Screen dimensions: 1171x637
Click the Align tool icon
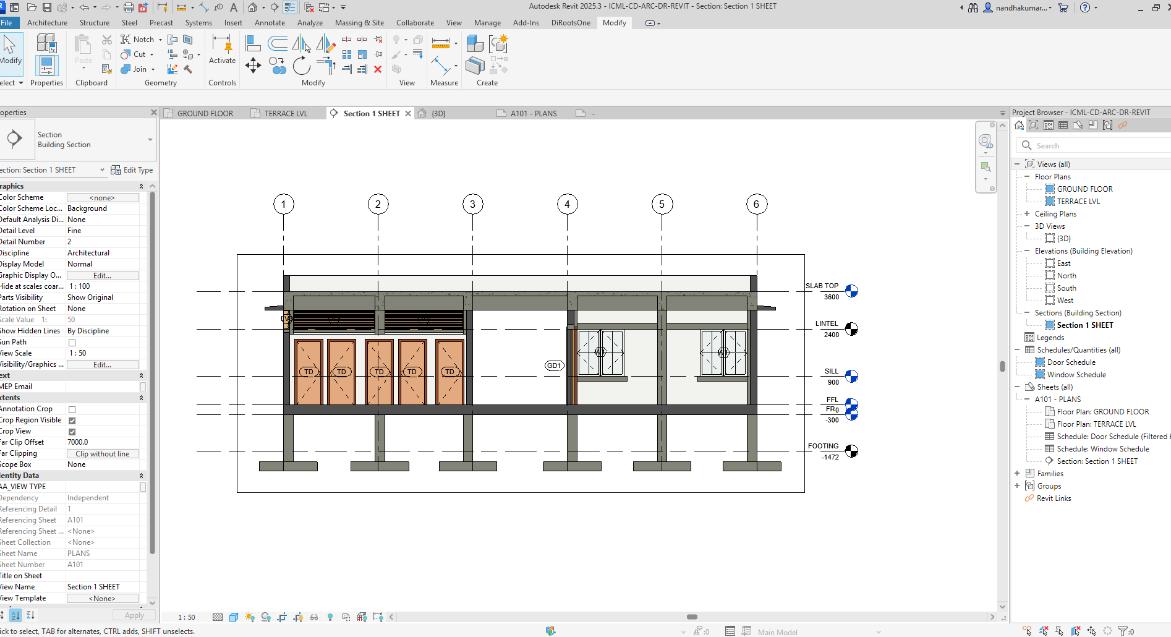(x=253, y=43)
